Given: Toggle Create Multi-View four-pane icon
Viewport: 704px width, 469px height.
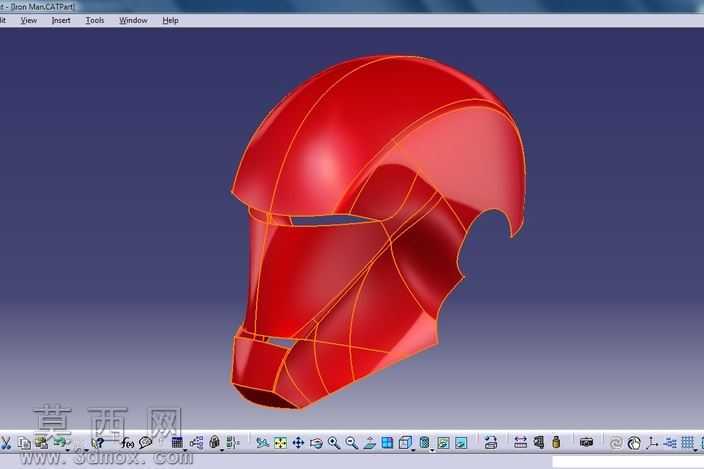Looking at the screenshot, I should pos(387,443).
